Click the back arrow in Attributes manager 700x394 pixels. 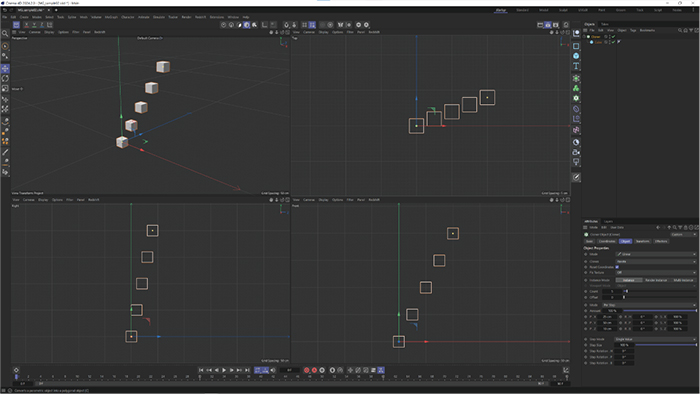pos(658,227)
